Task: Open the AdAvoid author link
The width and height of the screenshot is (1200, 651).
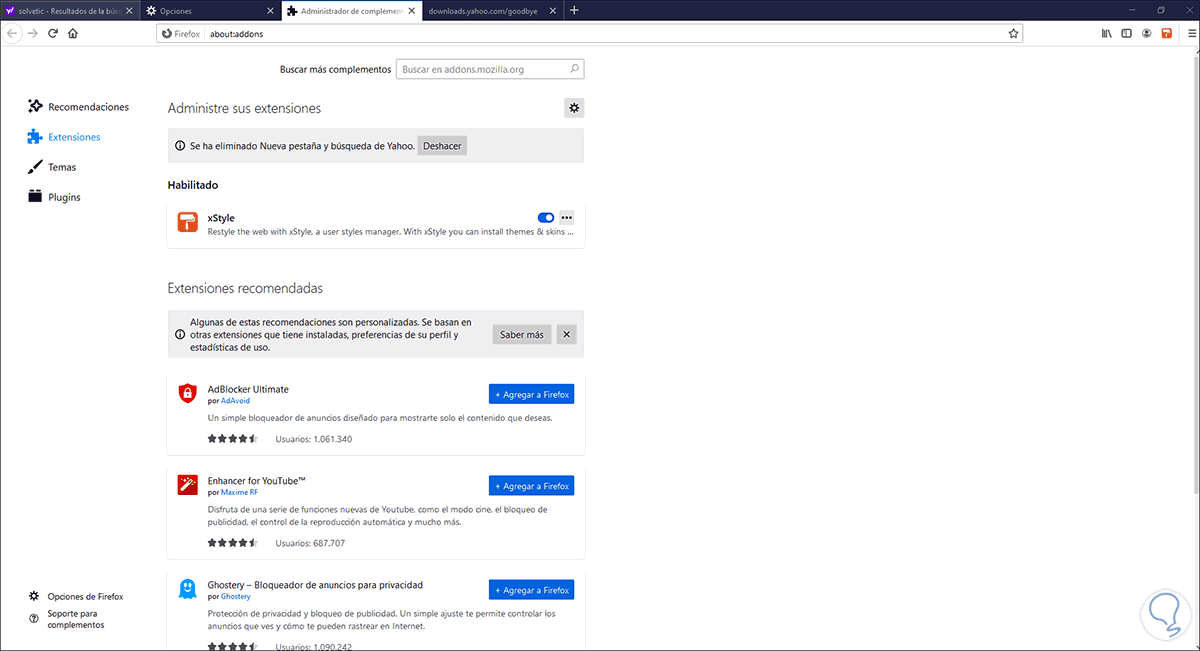Action: coord(235,401)
